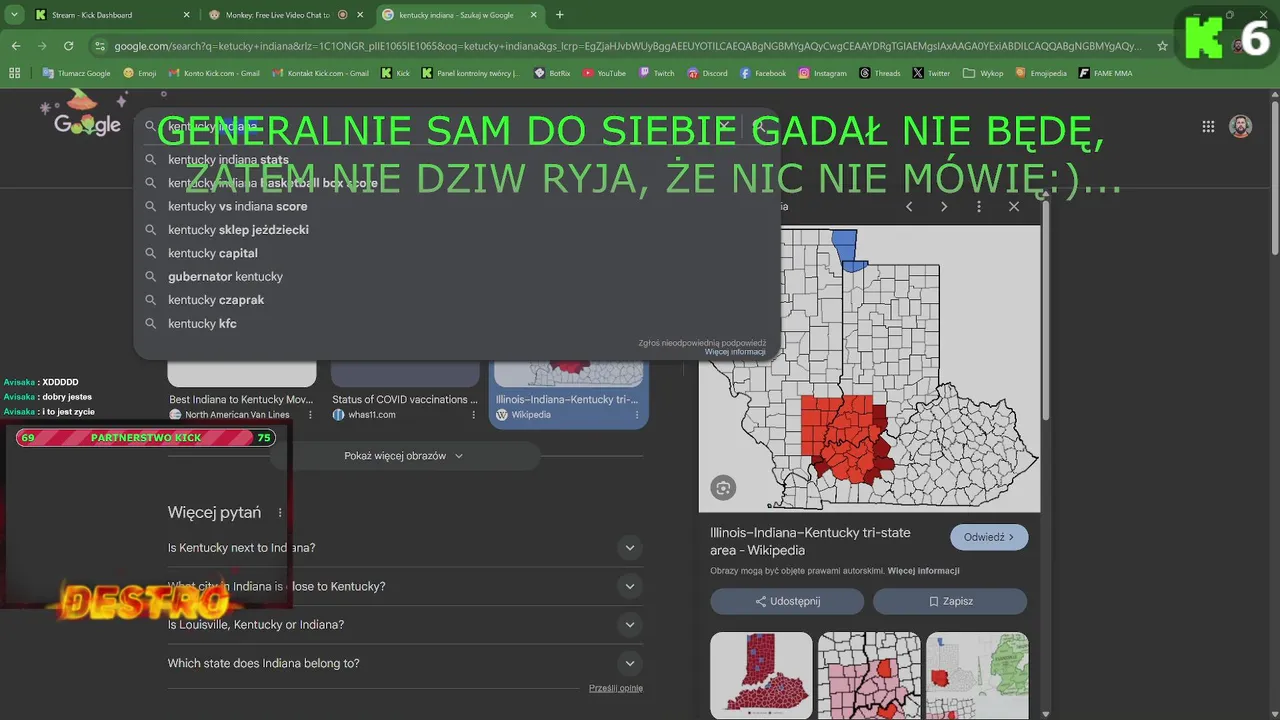
Task: Close the kentucky indiana search tab
Action: [x=534, y=15]
